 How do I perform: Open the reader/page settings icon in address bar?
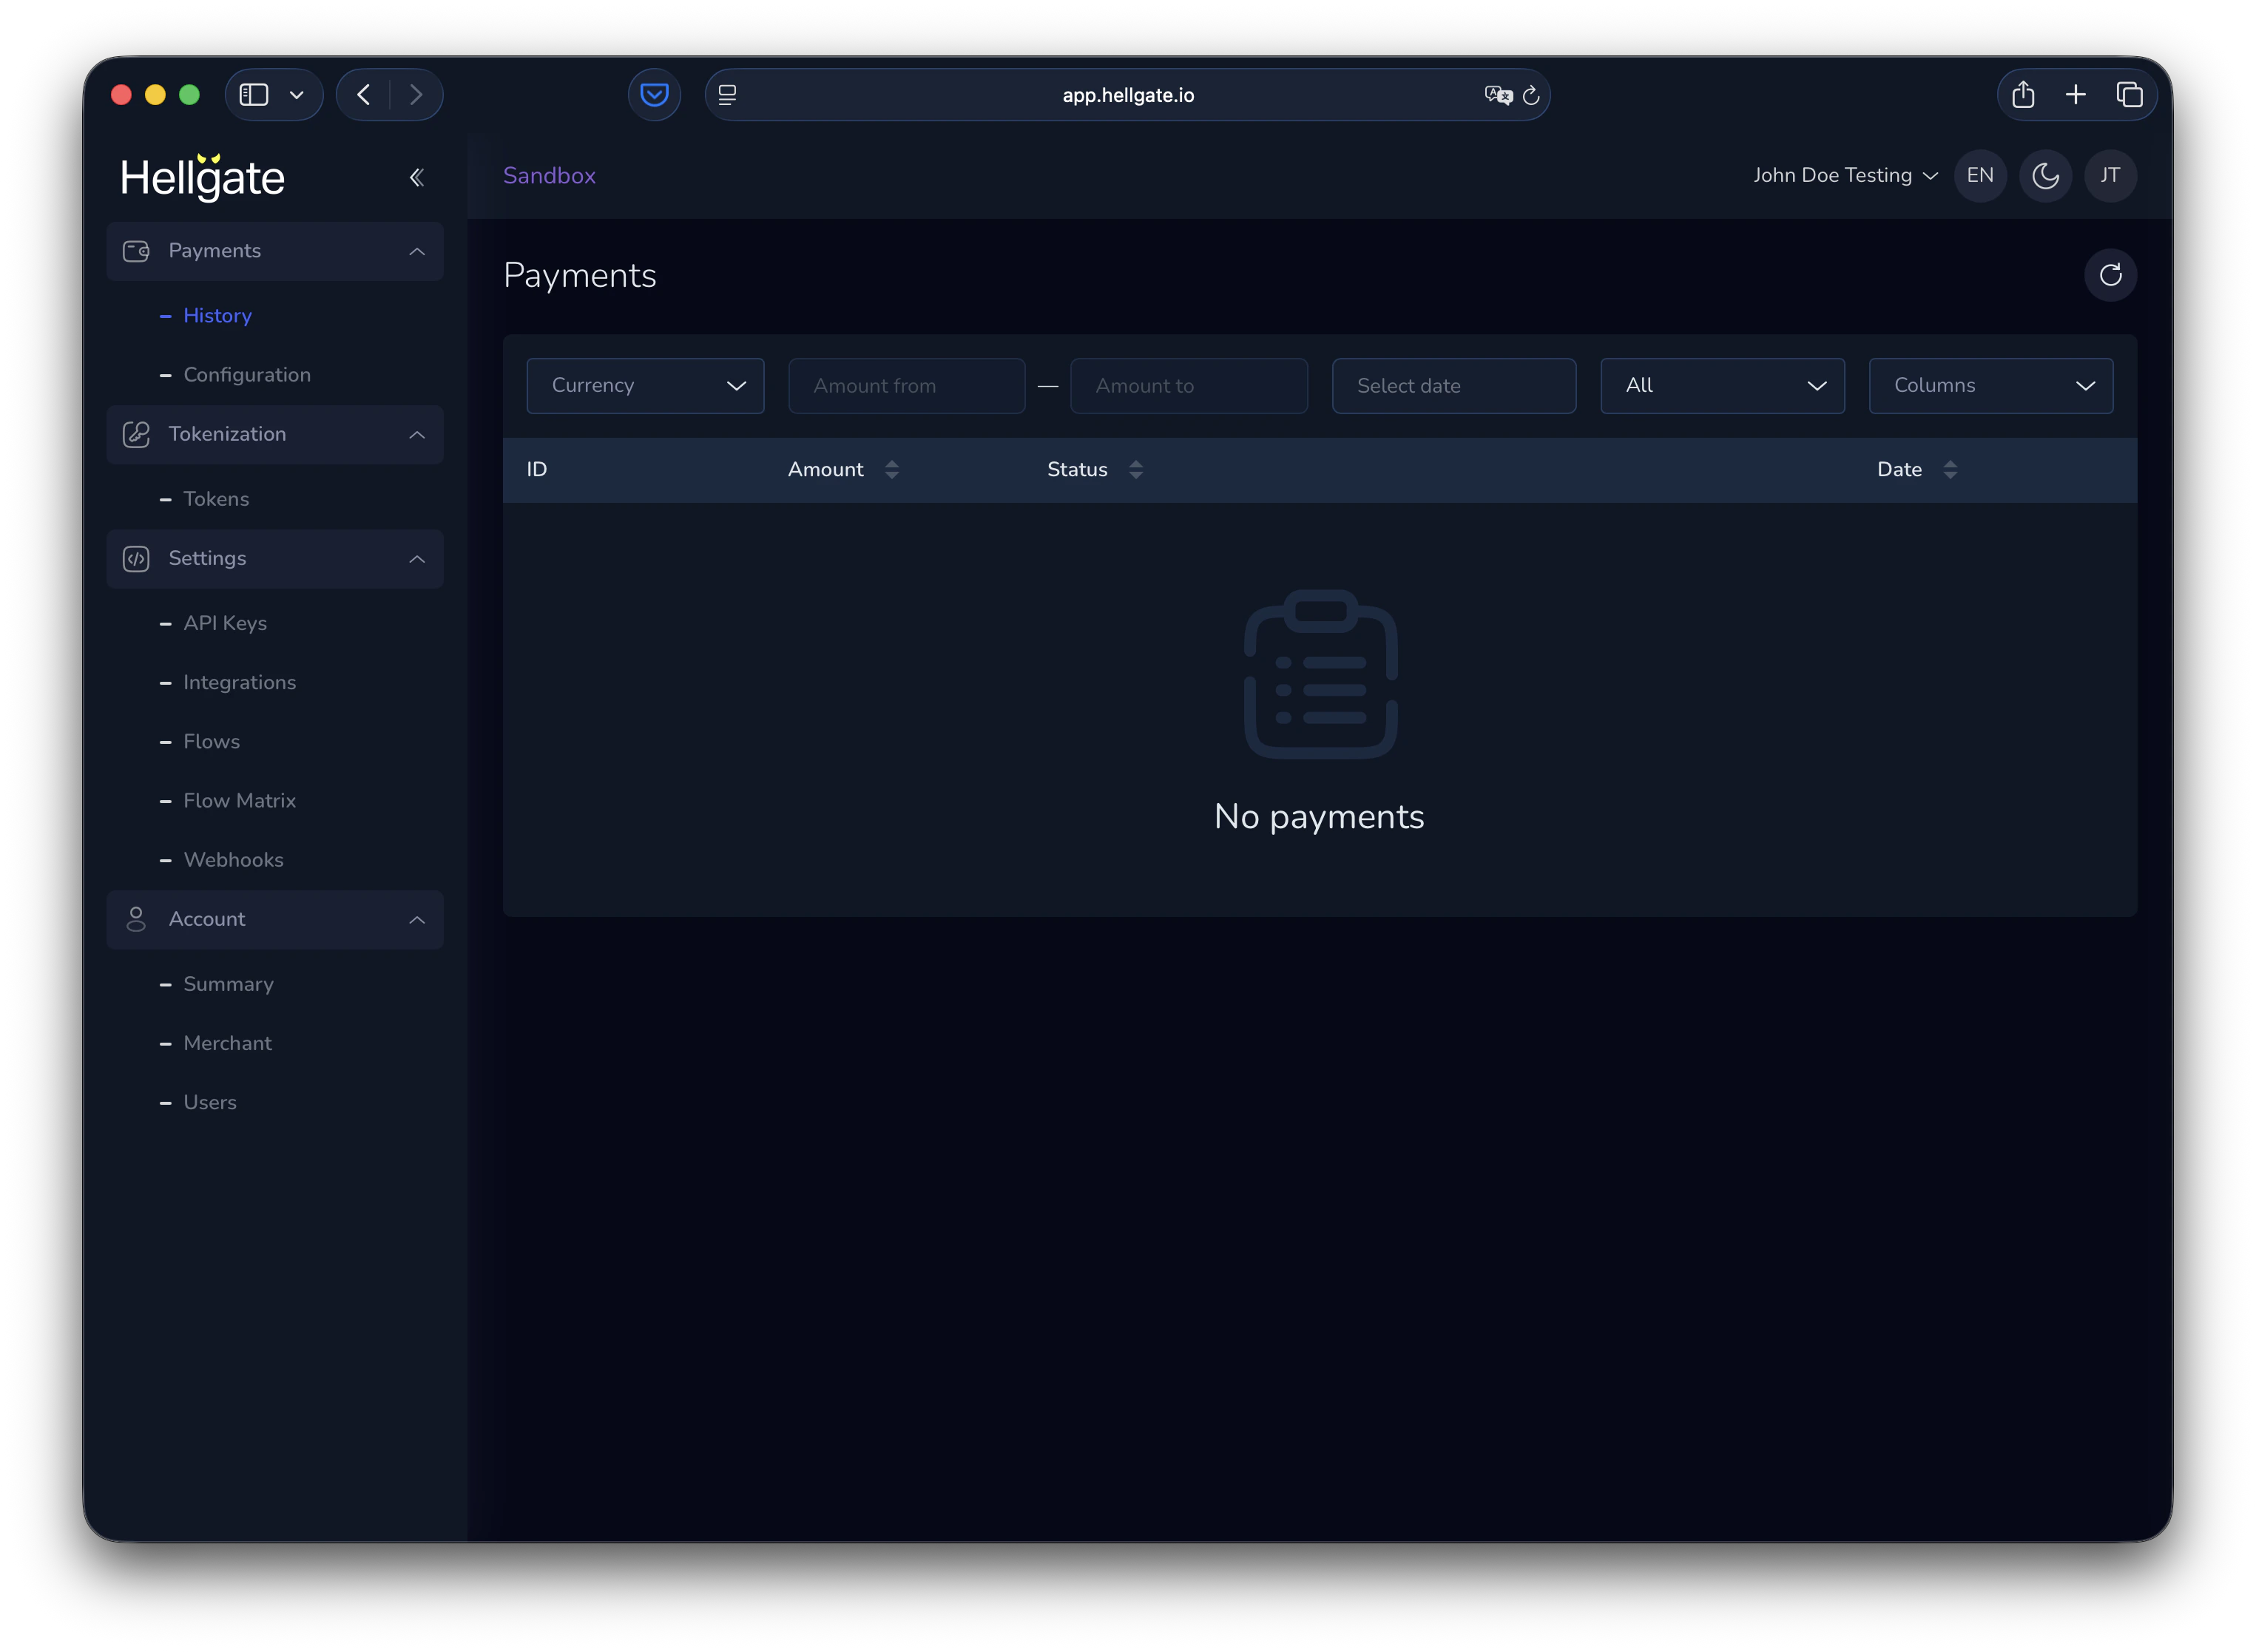(x=727, y=95)
